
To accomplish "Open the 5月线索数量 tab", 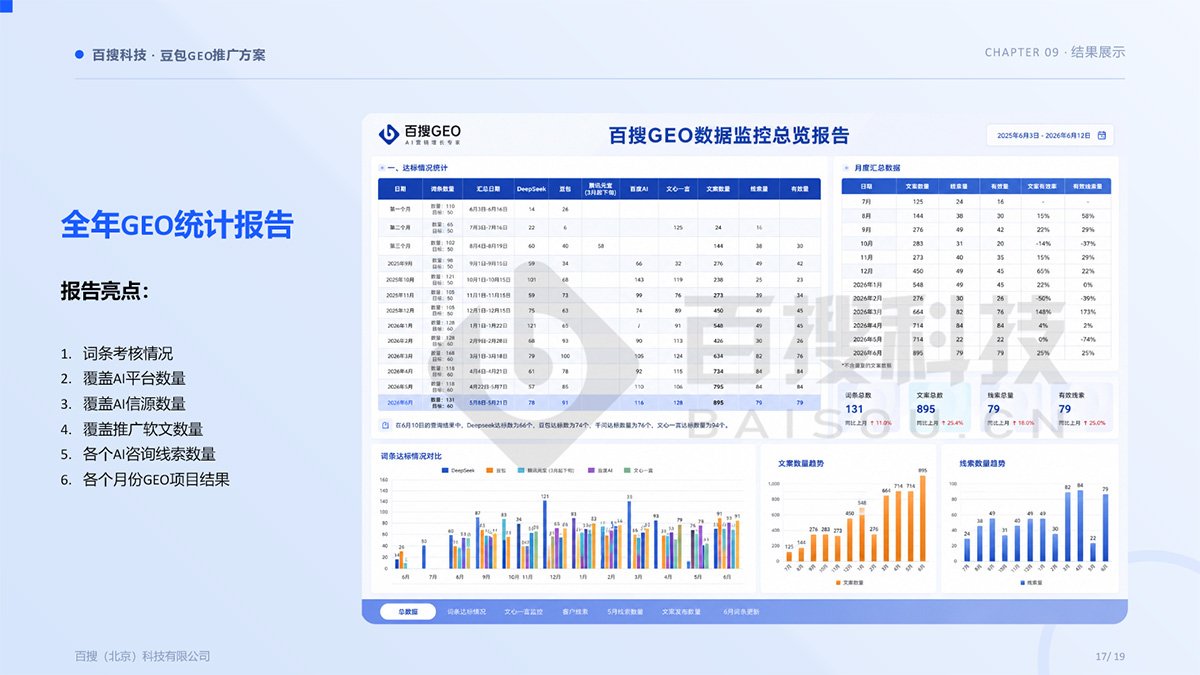I will 626,611.
